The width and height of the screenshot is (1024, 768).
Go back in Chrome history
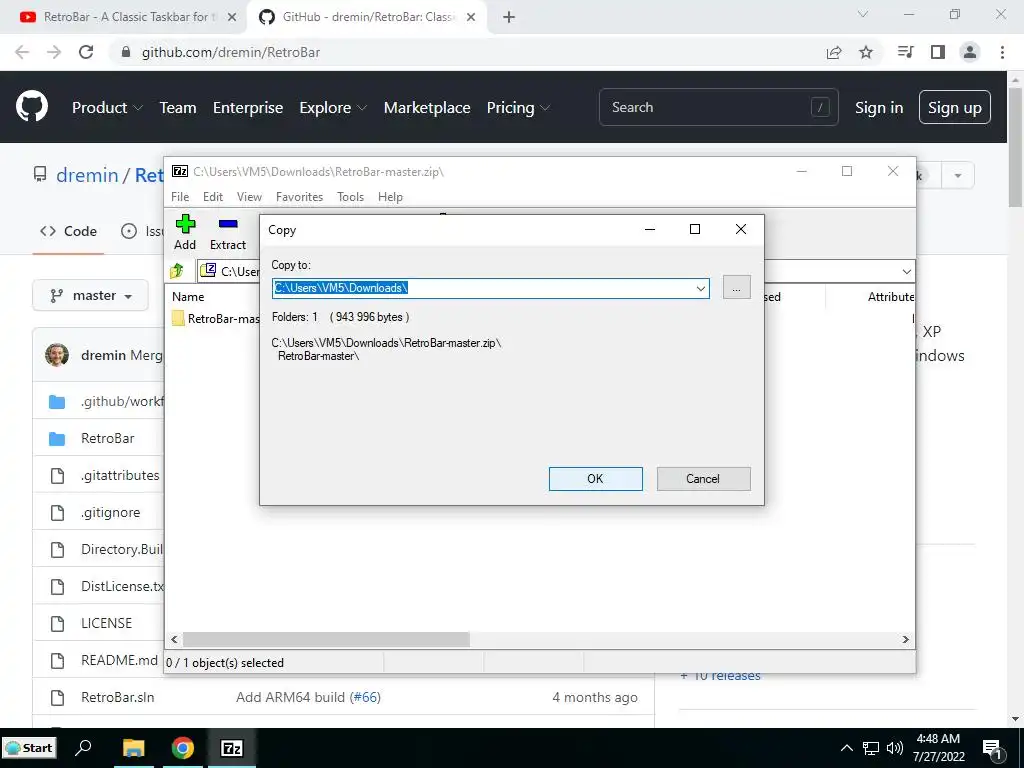tap(22, 52)
